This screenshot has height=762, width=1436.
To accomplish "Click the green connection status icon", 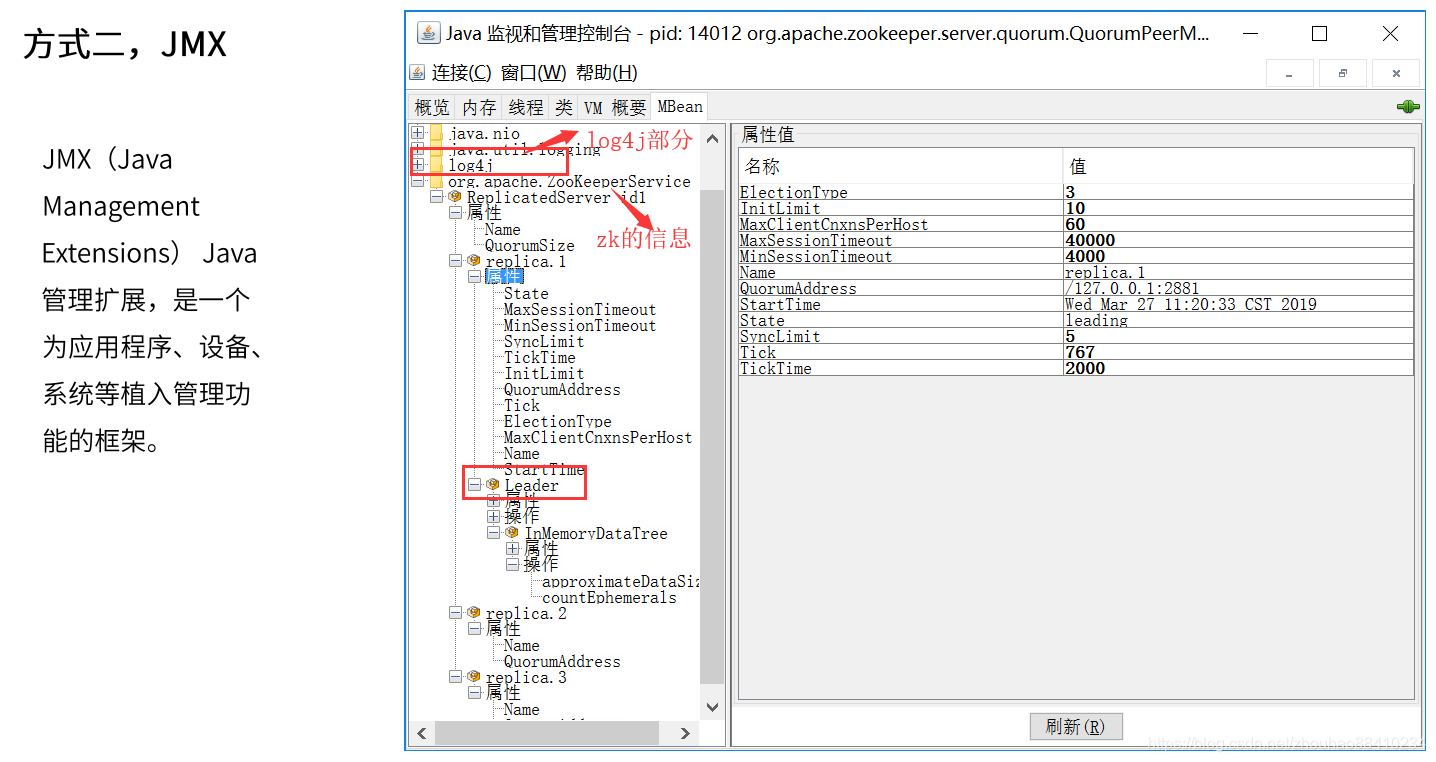I will [1409, 107].
